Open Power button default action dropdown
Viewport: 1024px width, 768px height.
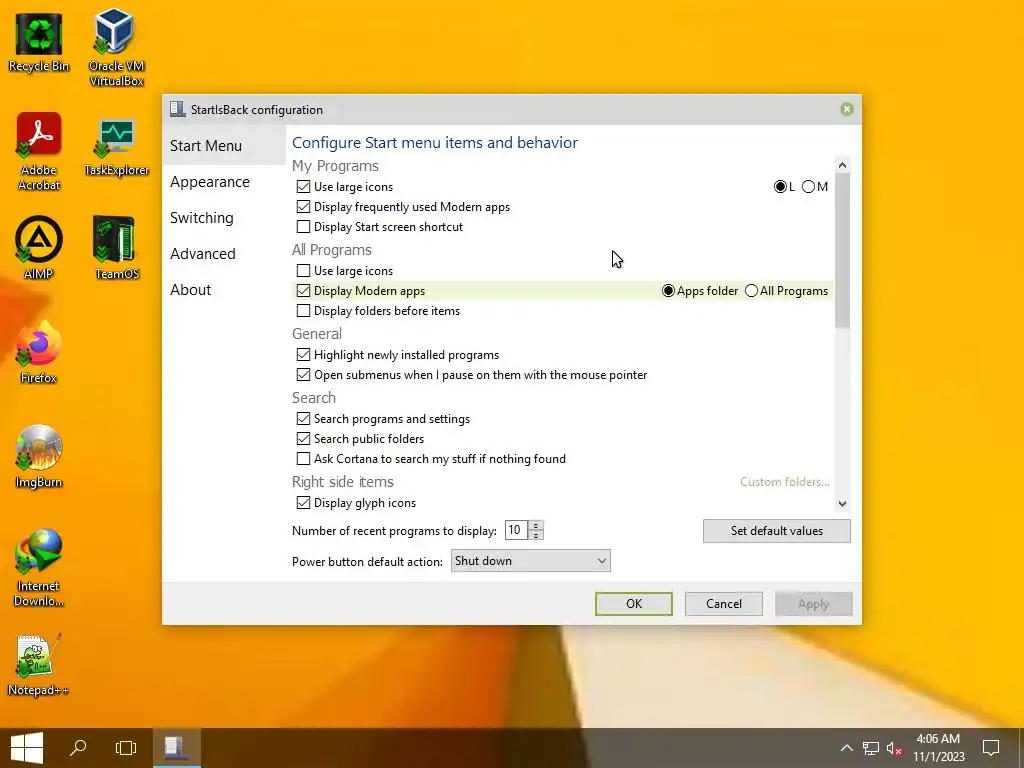(530, 561)
